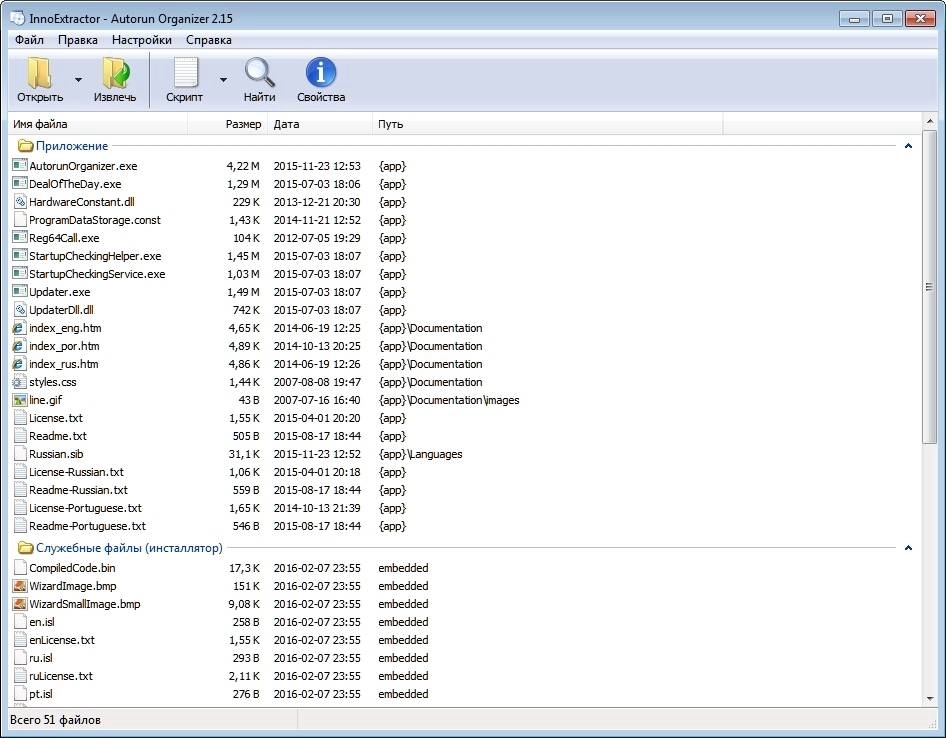This screenshot has height=738, width=946.
Task: Click CompiledCode.bin file icon
Action: (20, 567)
